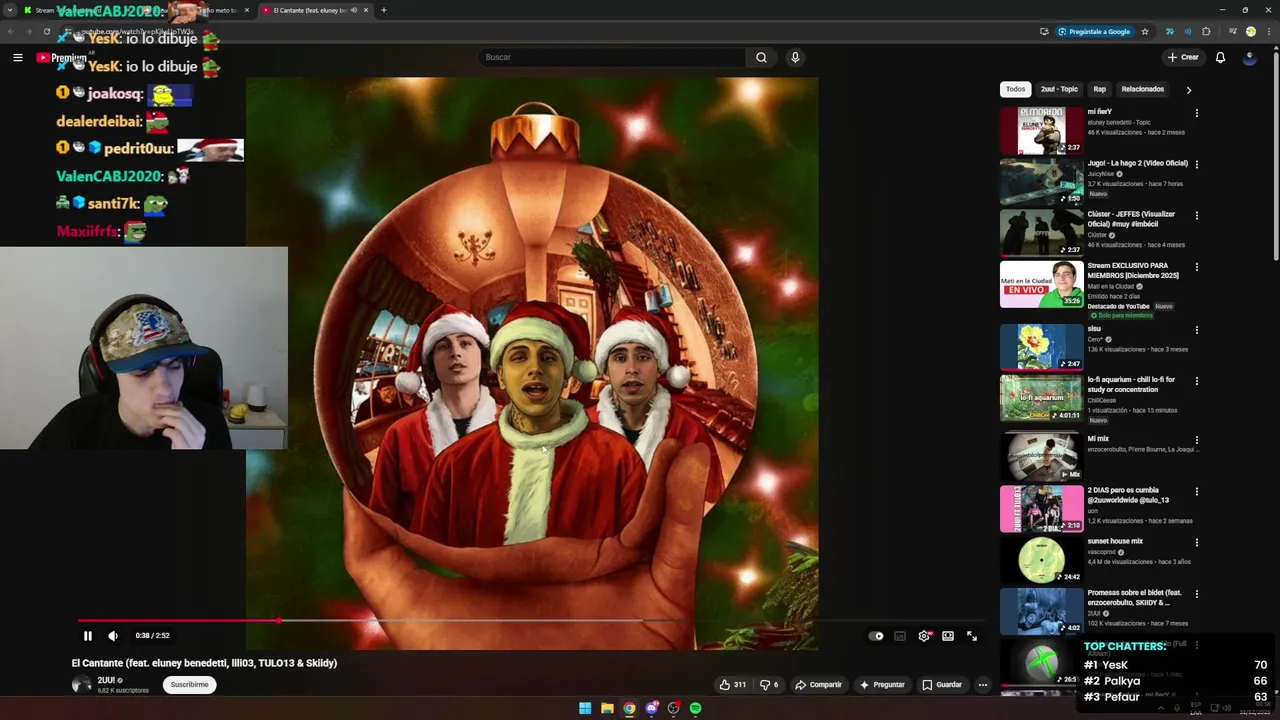Dislike the video with thumbs down
Screen dimensions: 1280x720
pos(769,685)
